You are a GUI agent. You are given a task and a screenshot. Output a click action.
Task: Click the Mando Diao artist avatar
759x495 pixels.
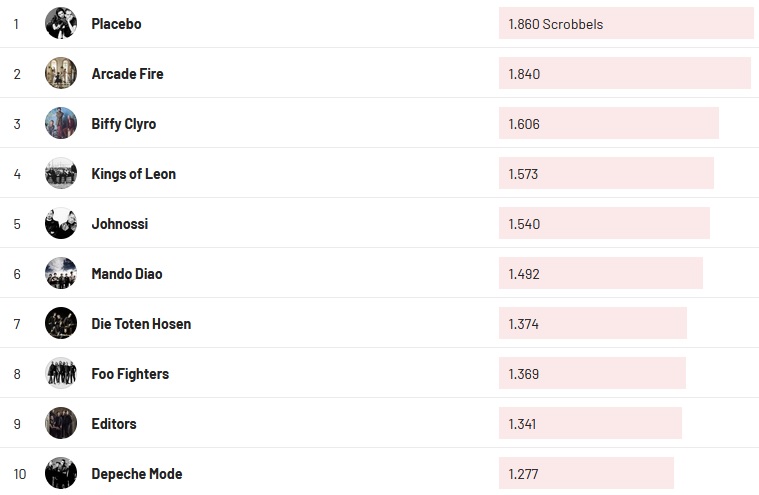click(61, 273)
